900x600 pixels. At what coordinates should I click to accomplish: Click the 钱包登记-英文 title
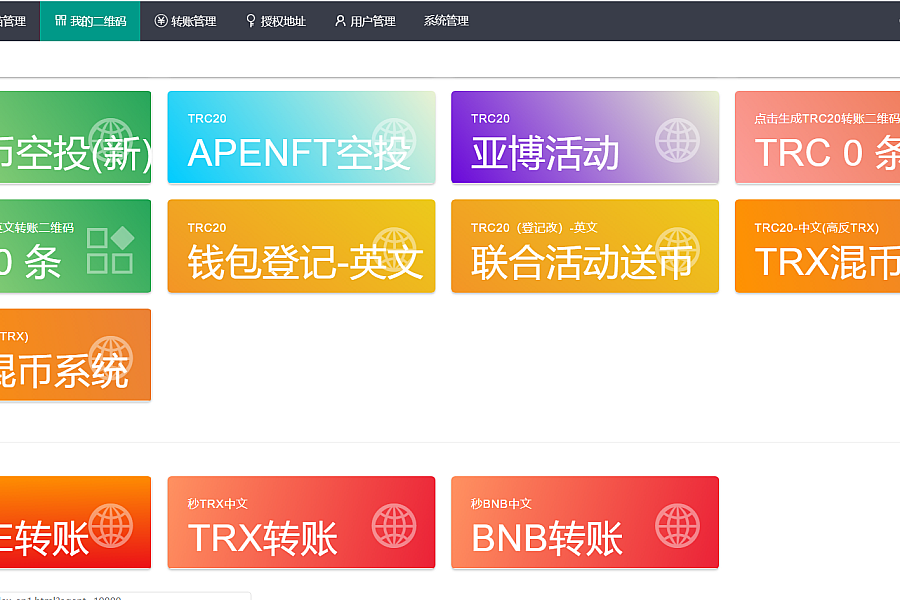[x=305, y=262]
